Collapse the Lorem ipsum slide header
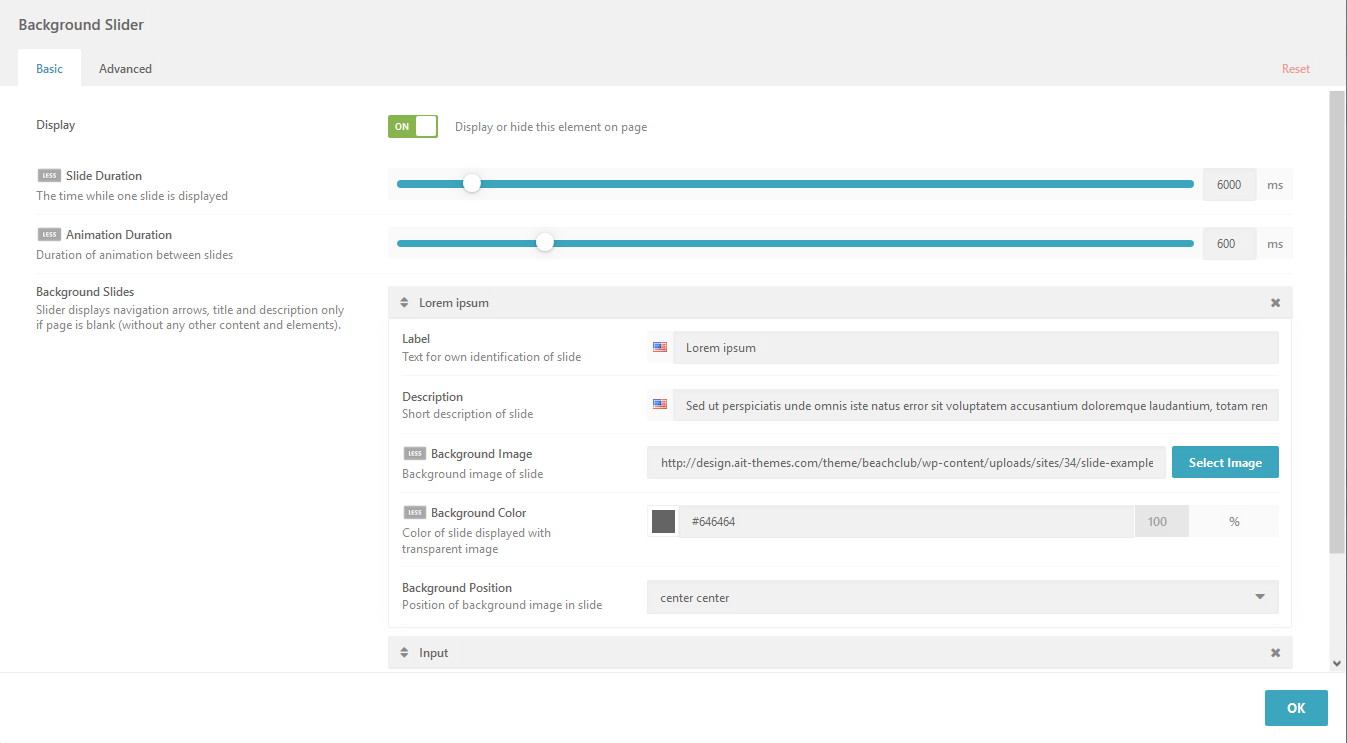This screenshot has height=743, width=1347. tap(840, 303)
